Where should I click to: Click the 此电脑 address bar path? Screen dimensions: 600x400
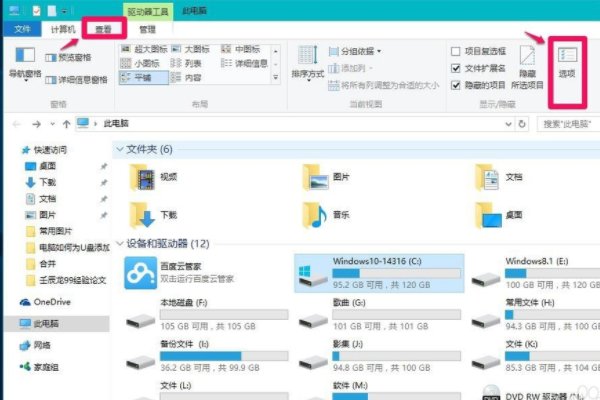[116, 123]
